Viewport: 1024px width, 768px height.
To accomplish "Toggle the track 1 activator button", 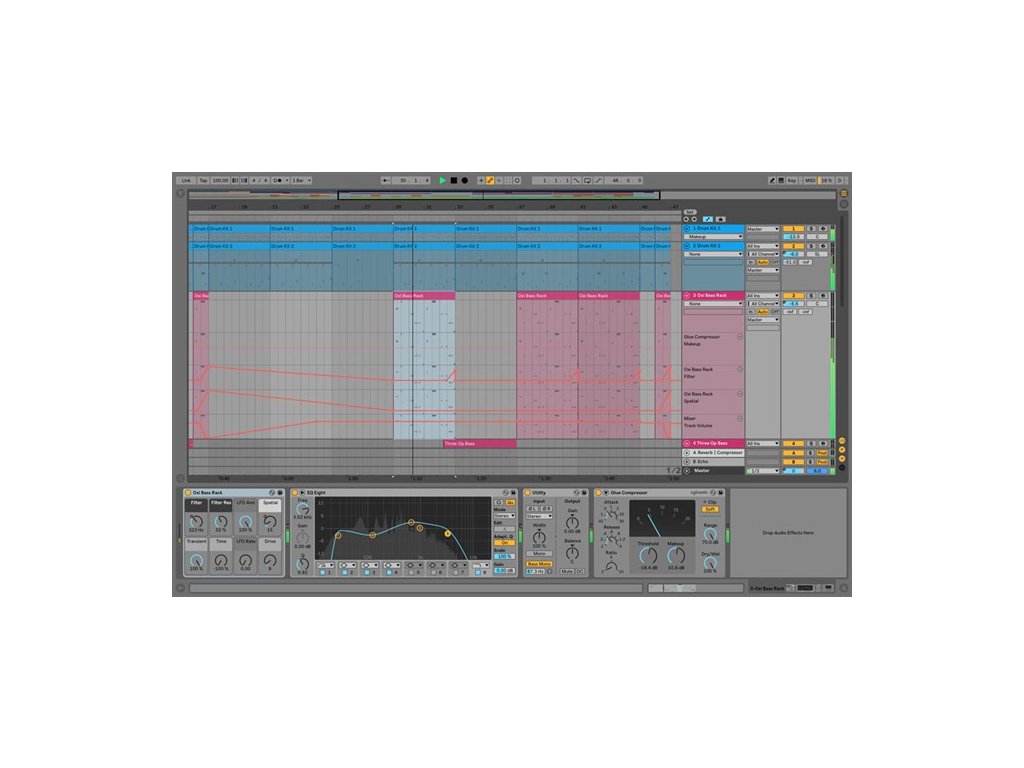I will (793, 229).
